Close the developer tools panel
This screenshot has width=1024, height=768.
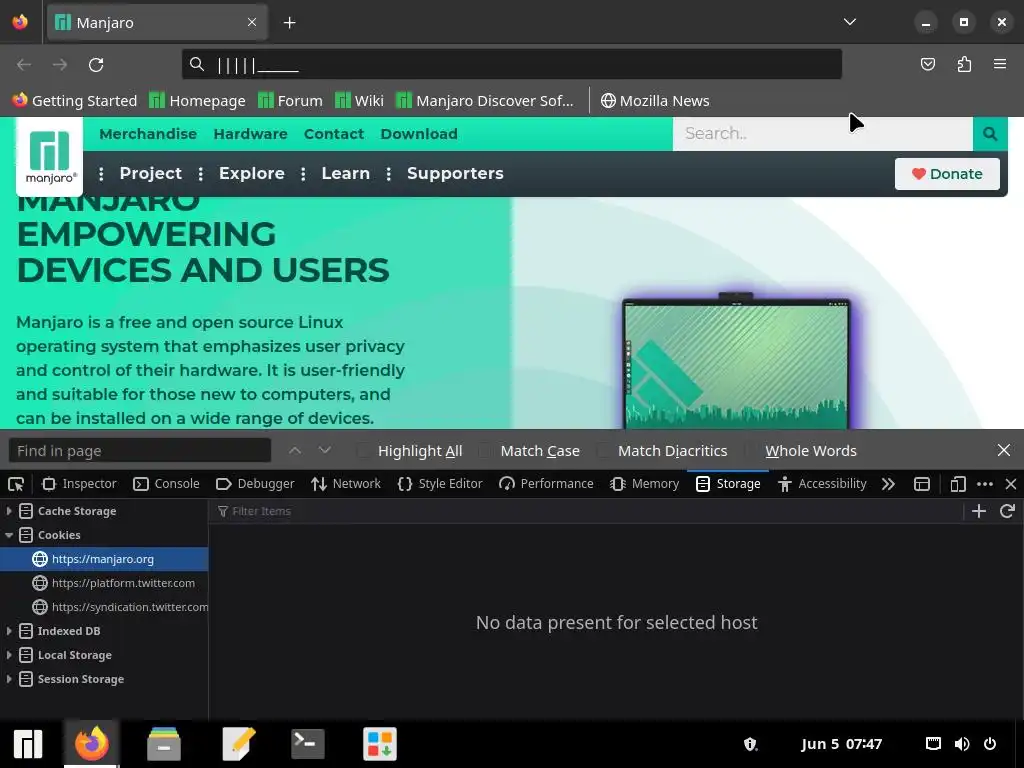click(1011, 484)
